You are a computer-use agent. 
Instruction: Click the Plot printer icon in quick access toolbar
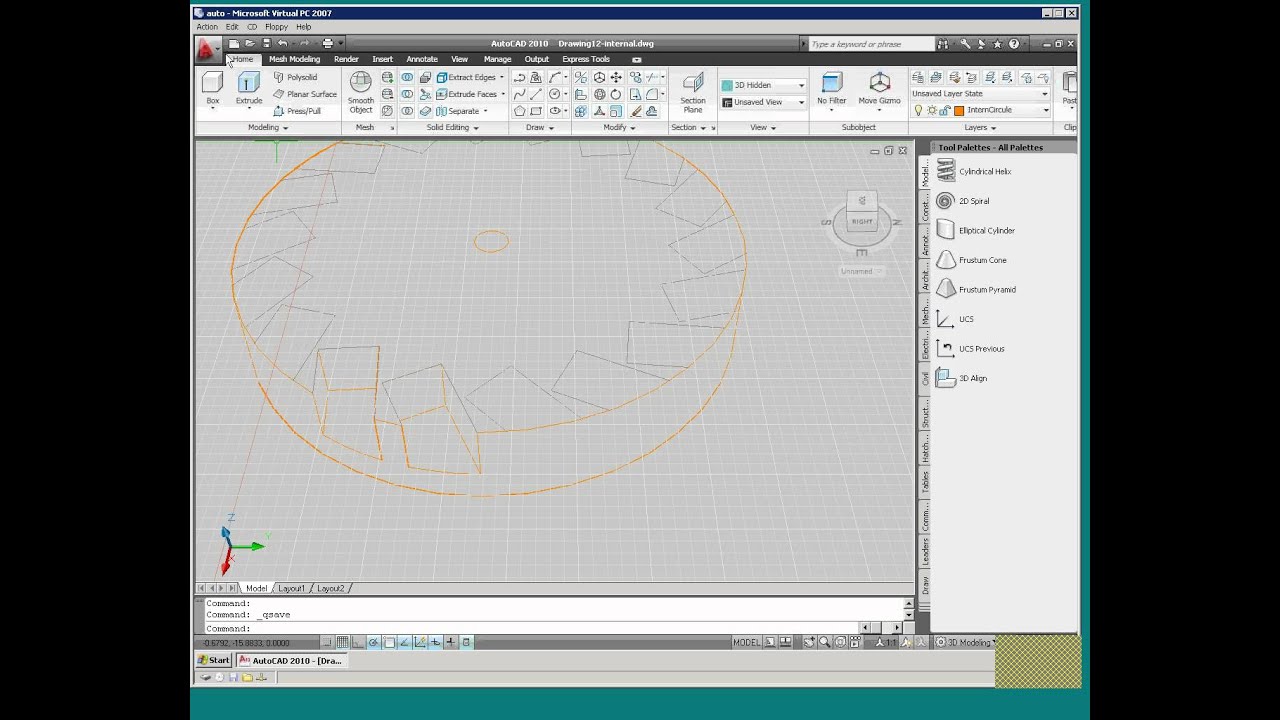327,43
